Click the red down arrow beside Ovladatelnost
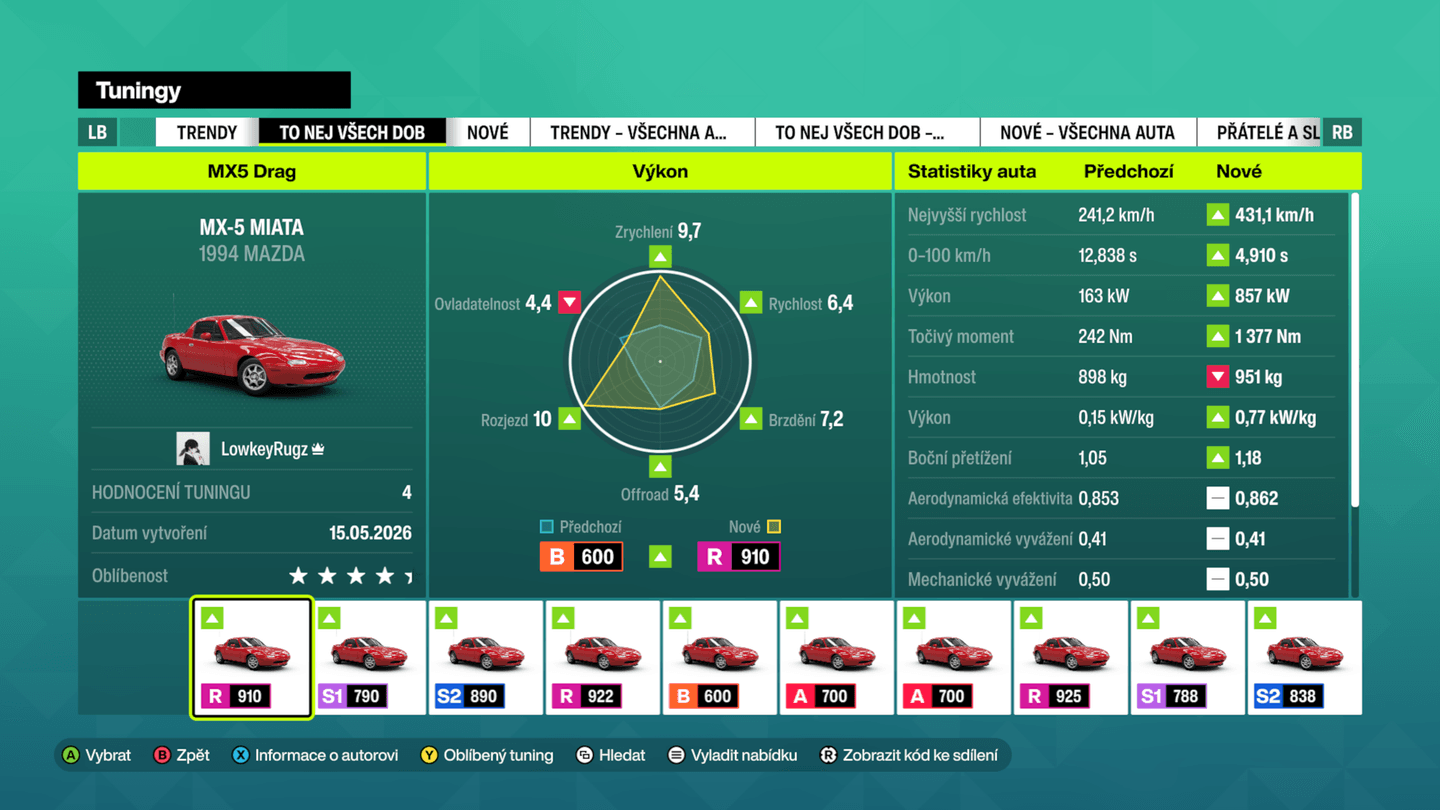Screen dimensions: 1440x810 pyautogui.click(x=569, y=302)
